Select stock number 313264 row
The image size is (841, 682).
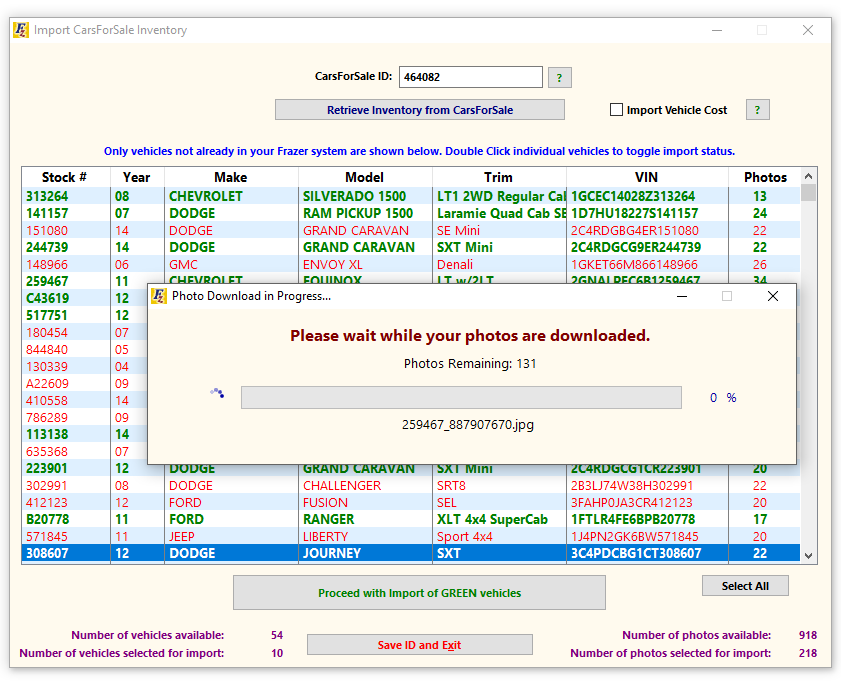(x=411, y=196)
